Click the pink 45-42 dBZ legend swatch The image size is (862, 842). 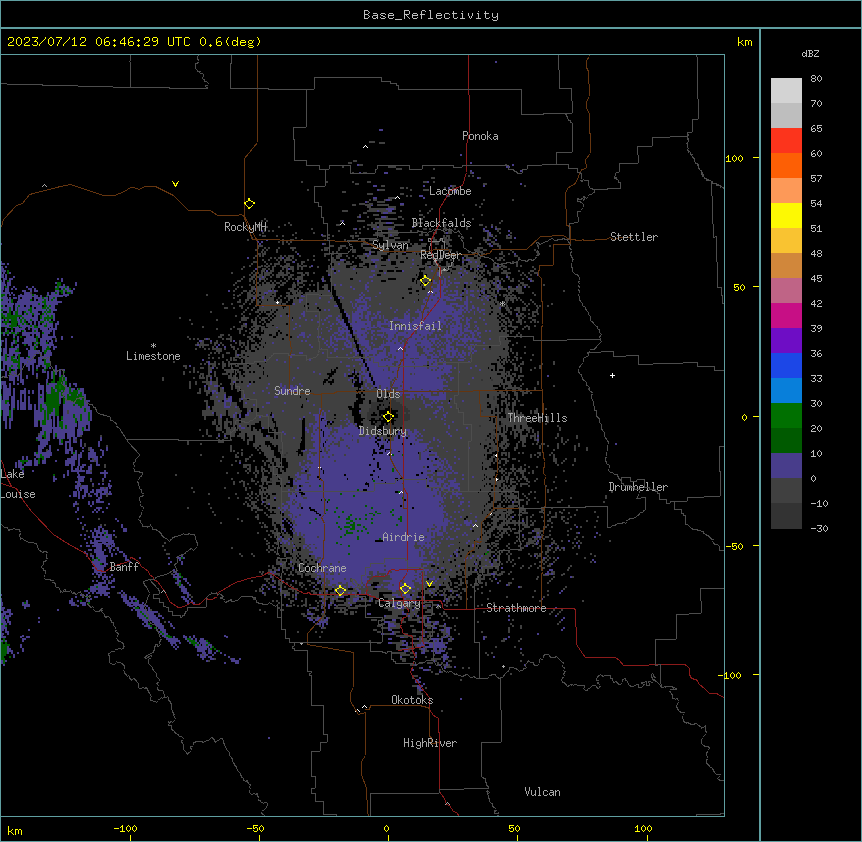click(x=786, y=291)
